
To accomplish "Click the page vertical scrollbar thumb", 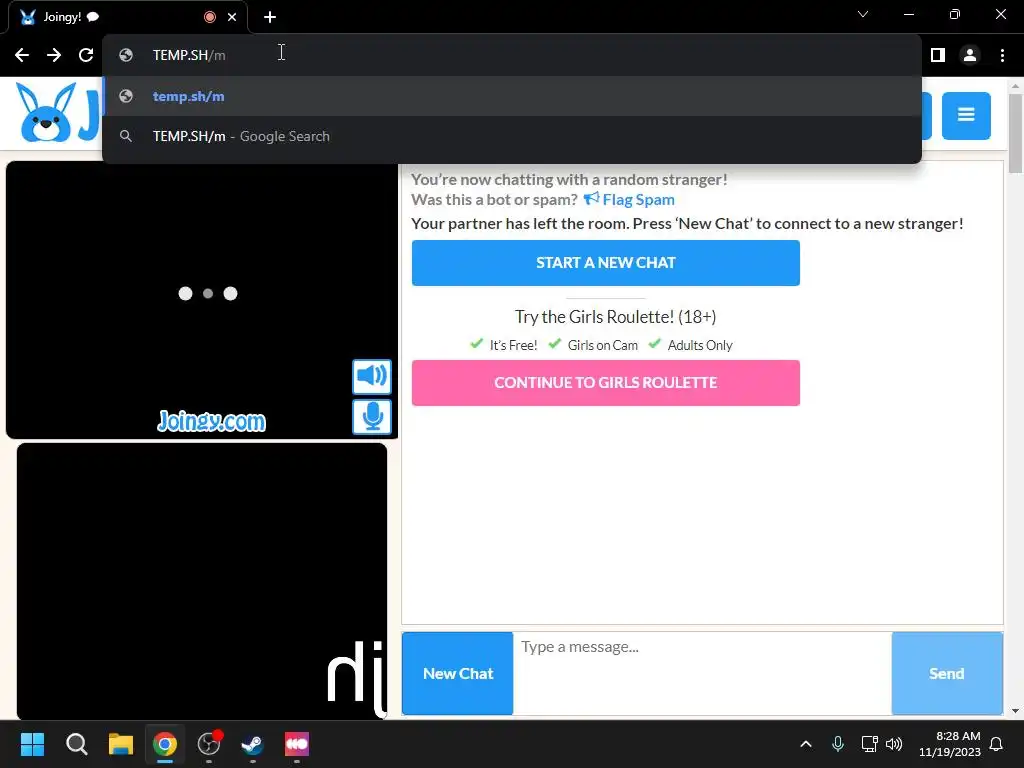I will point(1015,134).
